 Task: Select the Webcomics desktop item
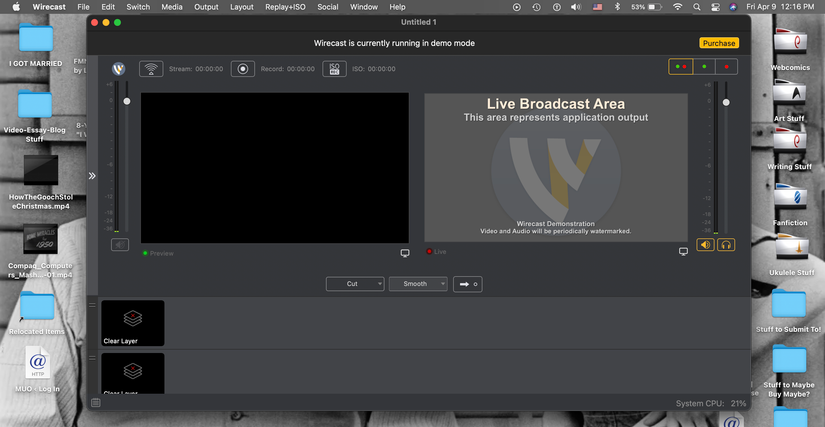pyautogui.click(x=790, y=49)
